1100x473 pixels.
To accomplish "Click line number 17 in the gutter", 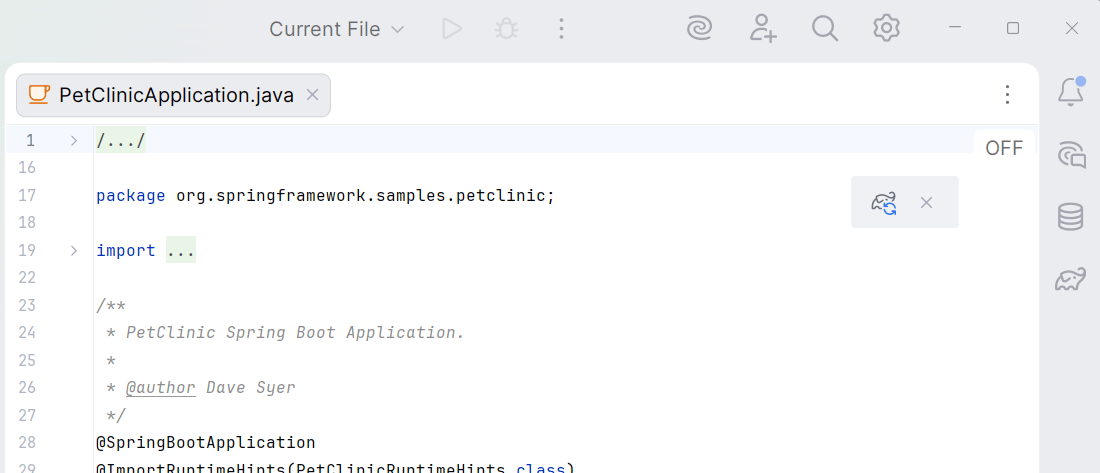I will pos(27,196).
